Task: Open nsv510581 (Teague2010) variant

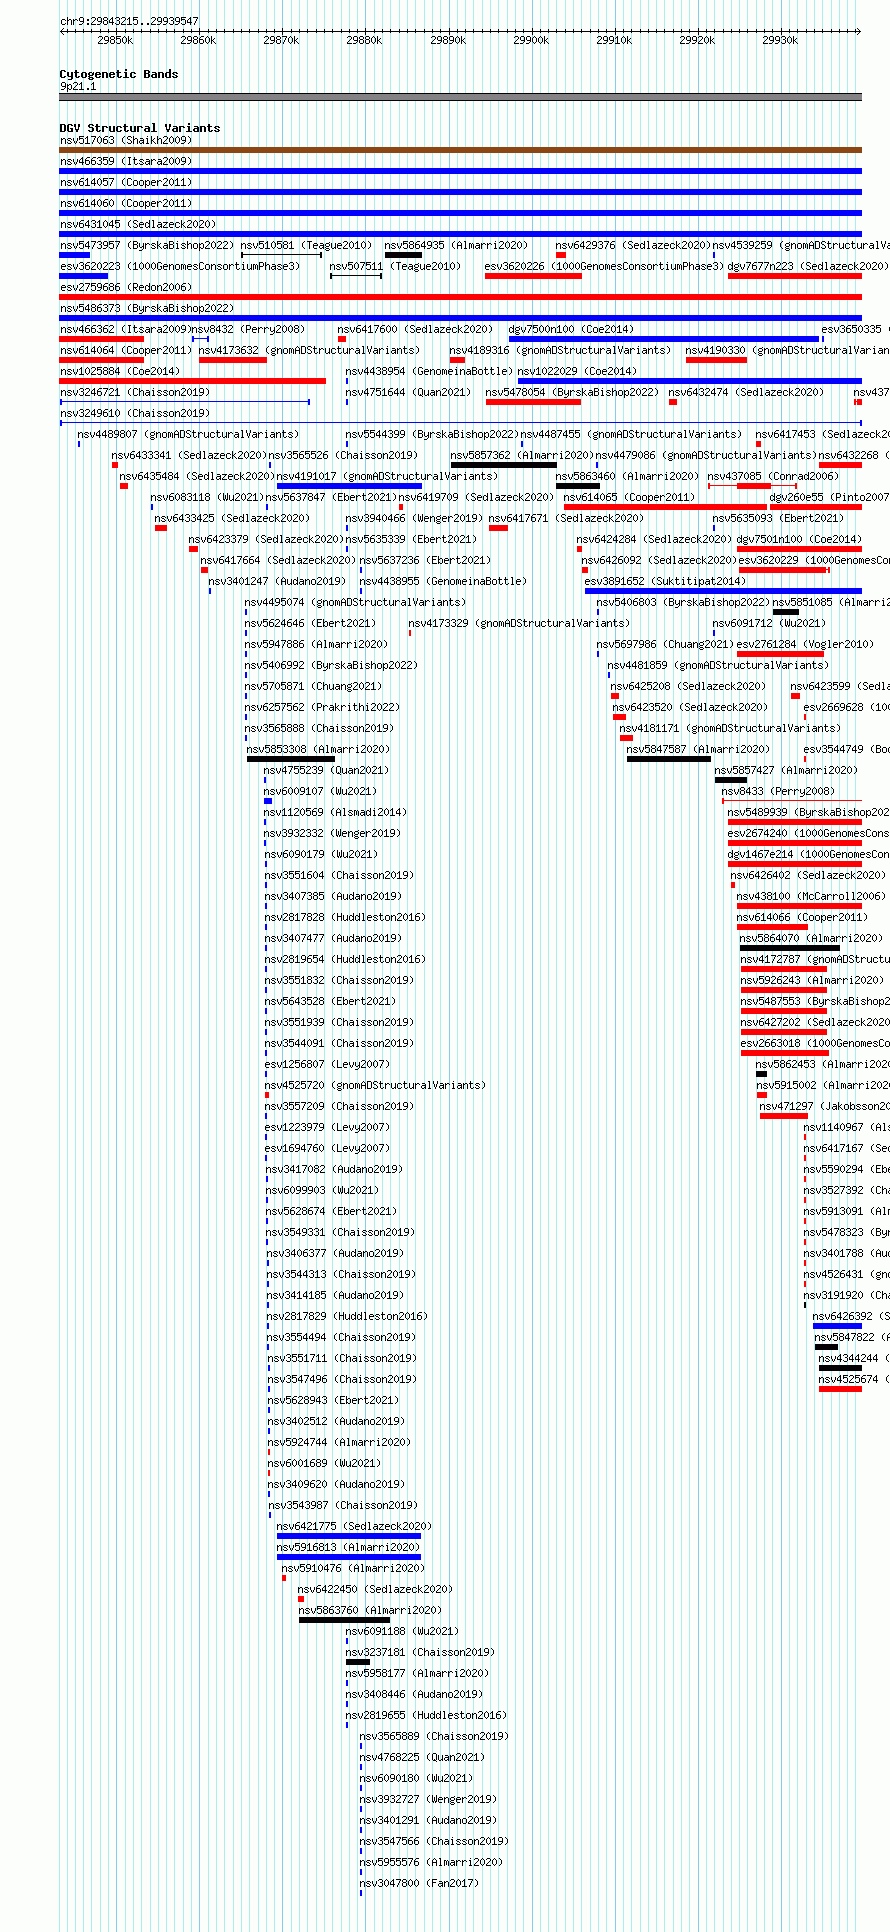Action: pos(306,245)
